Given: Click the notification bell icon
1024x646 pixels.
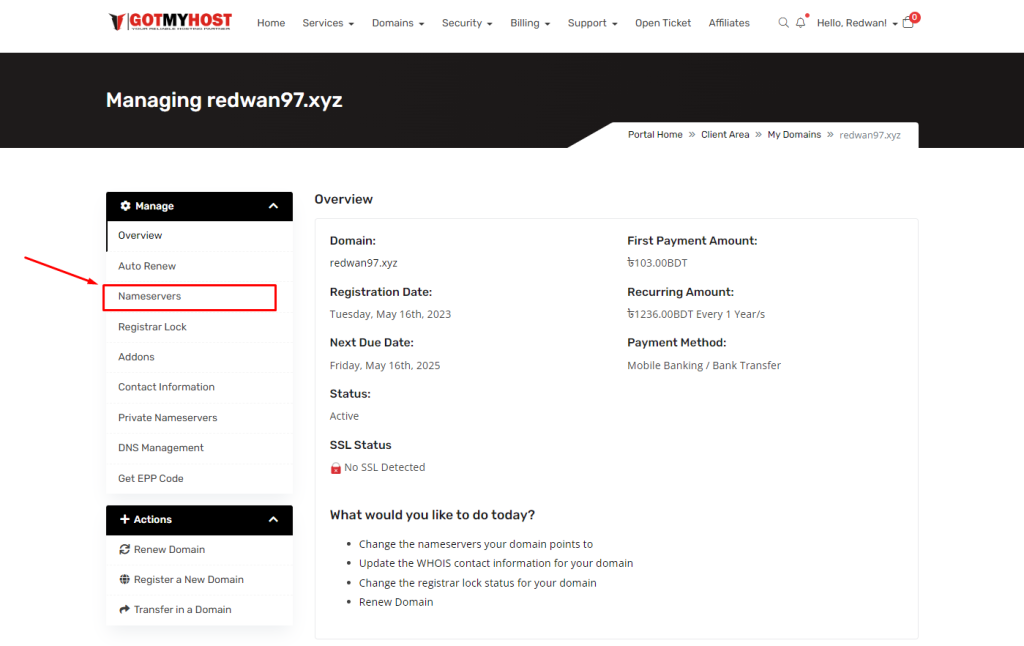Looking at the screenshot, I should 800,23.
